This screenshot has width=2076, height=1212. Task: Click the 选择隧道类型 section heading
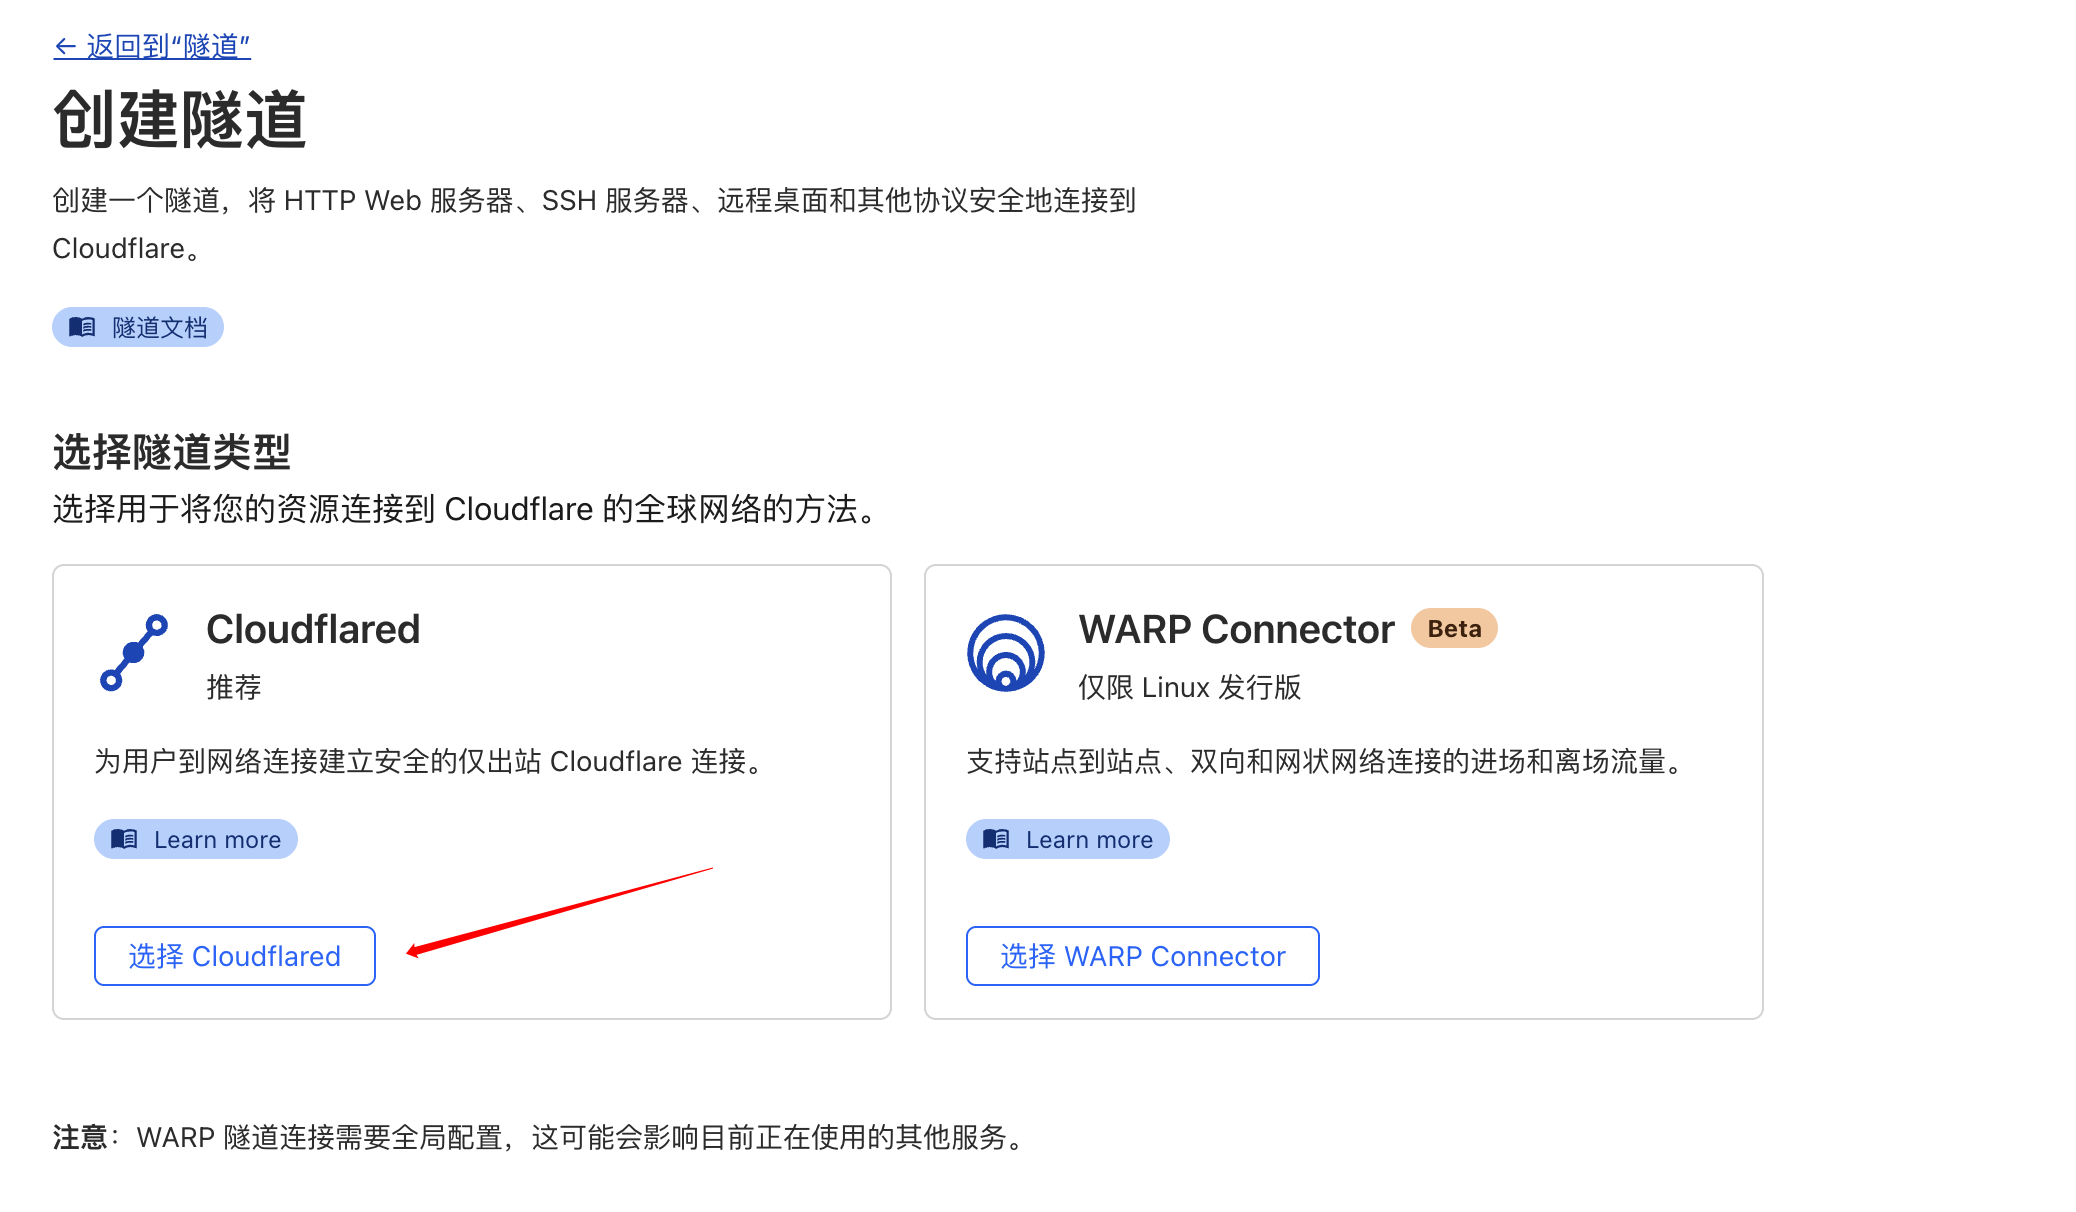point(172,452)
